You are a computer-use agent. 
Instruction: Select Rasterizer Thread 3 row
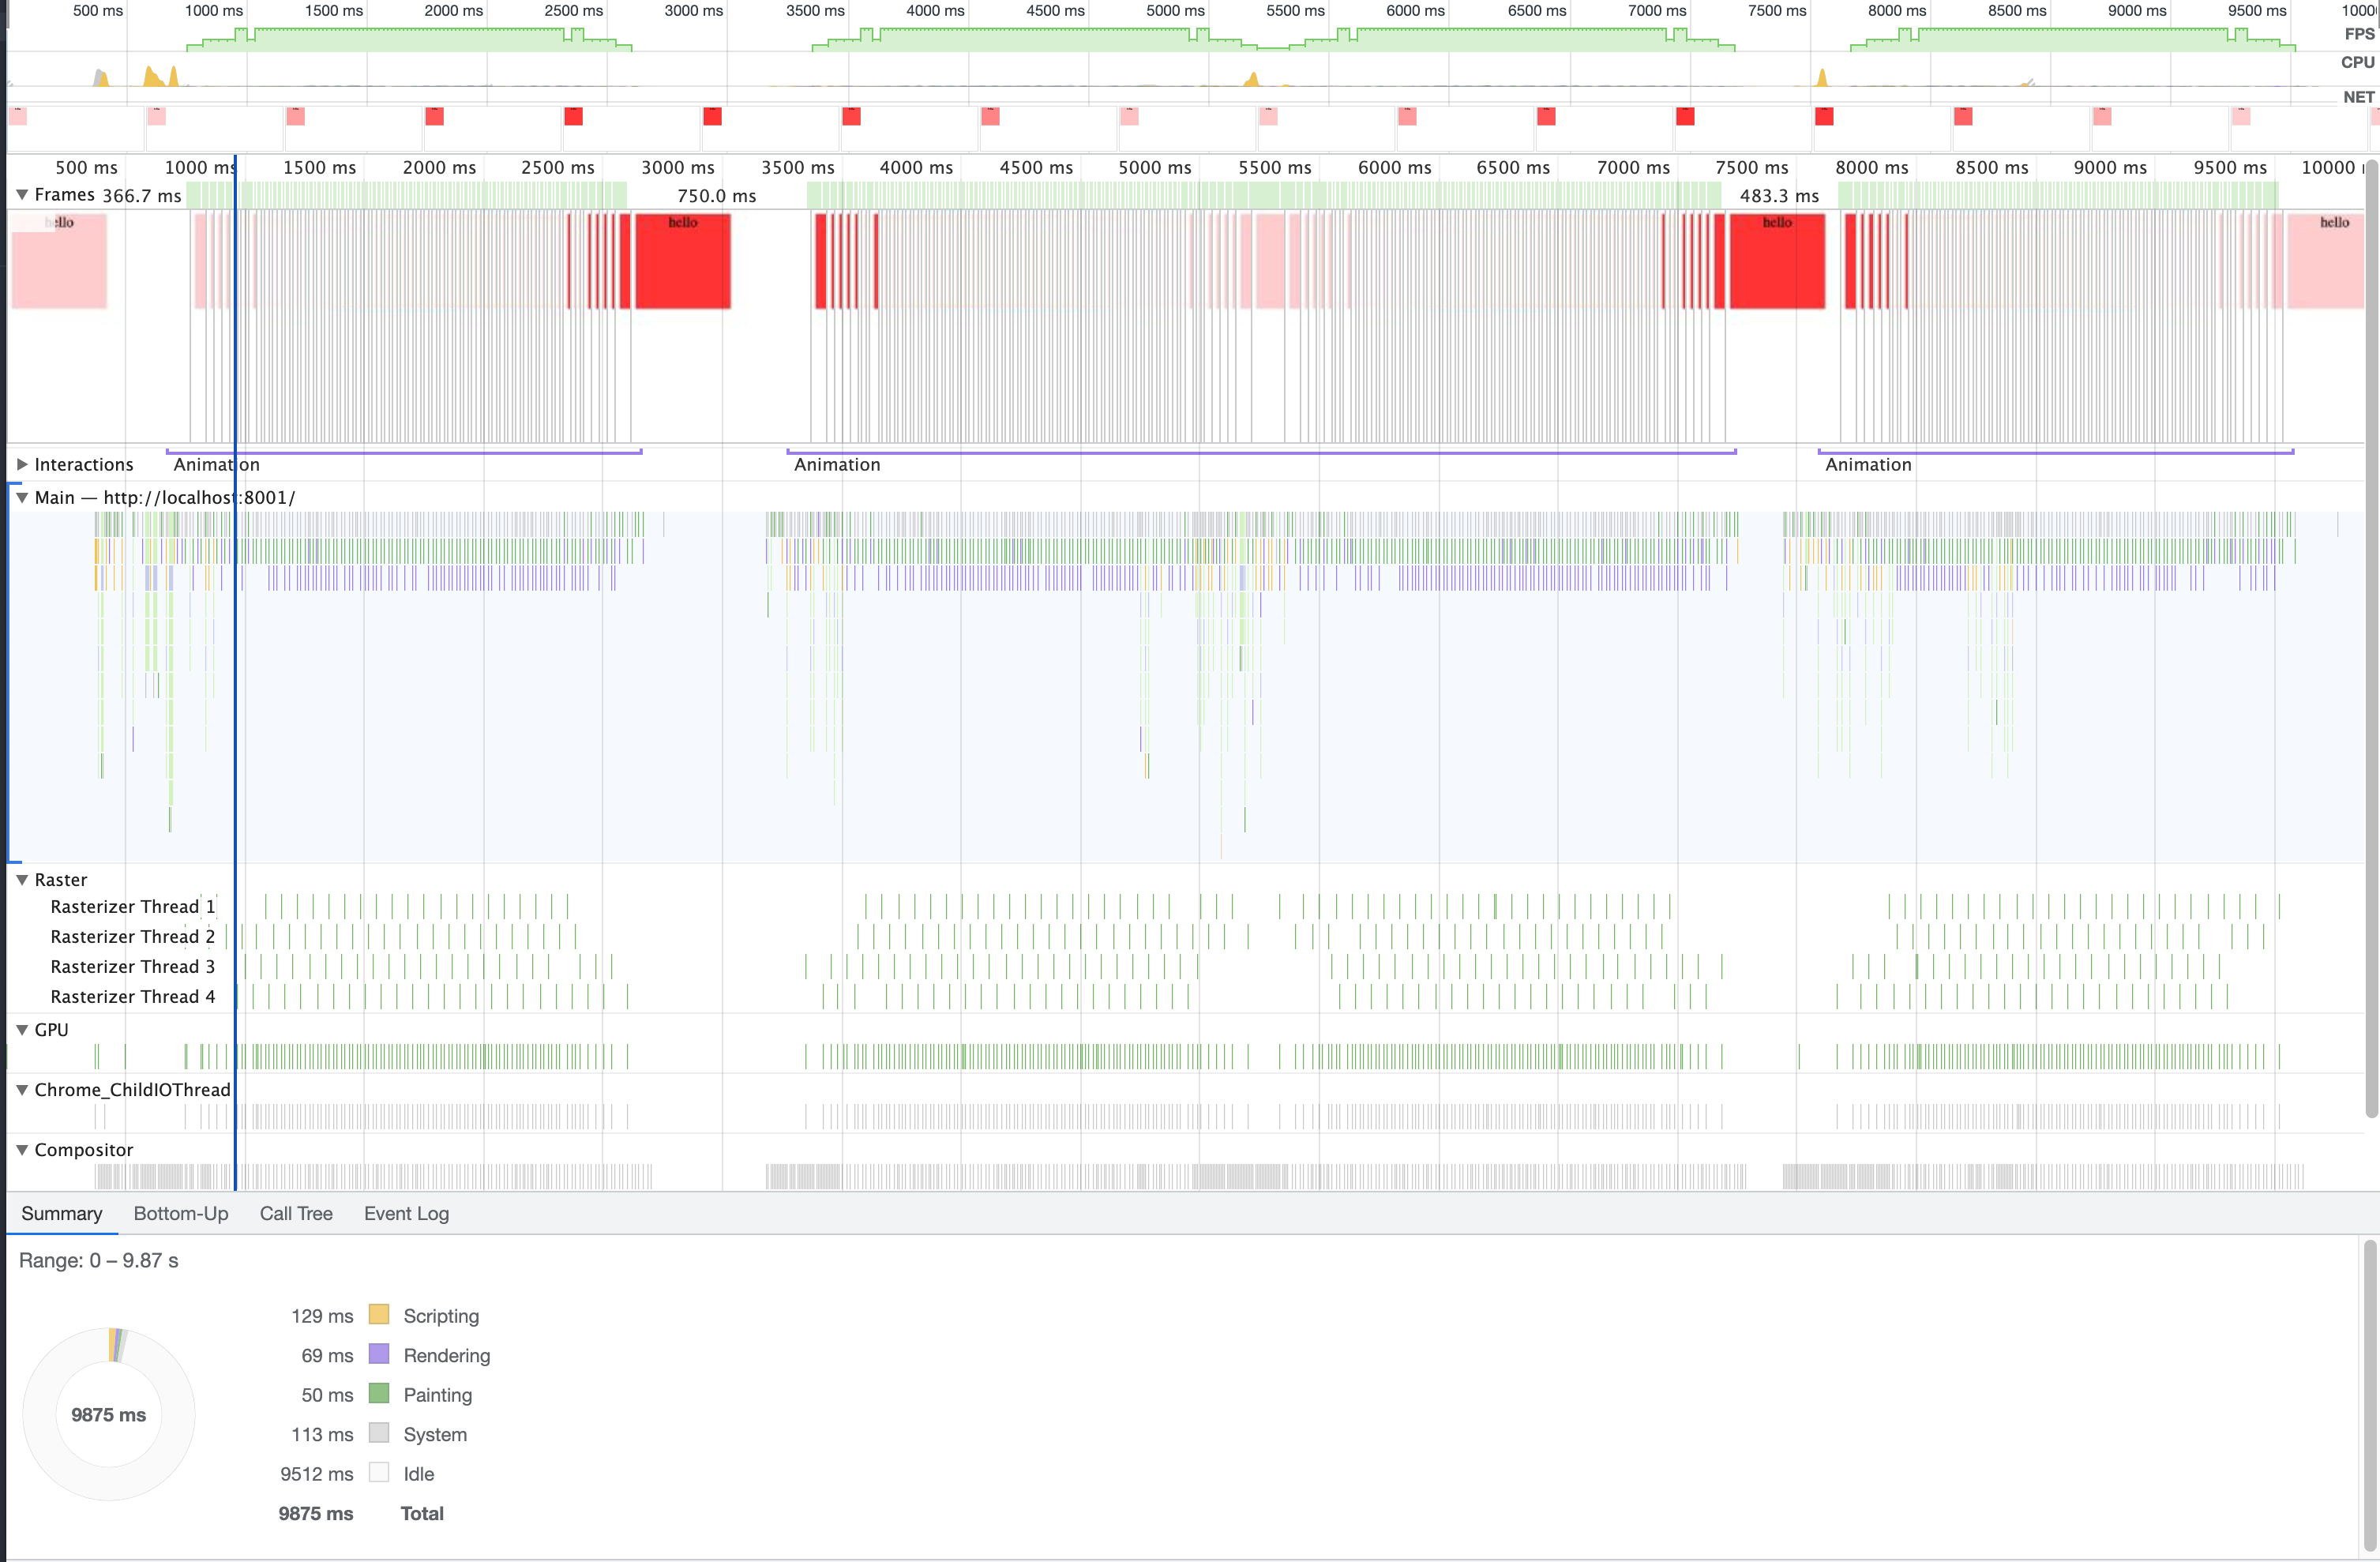click(x=132, y=967)
